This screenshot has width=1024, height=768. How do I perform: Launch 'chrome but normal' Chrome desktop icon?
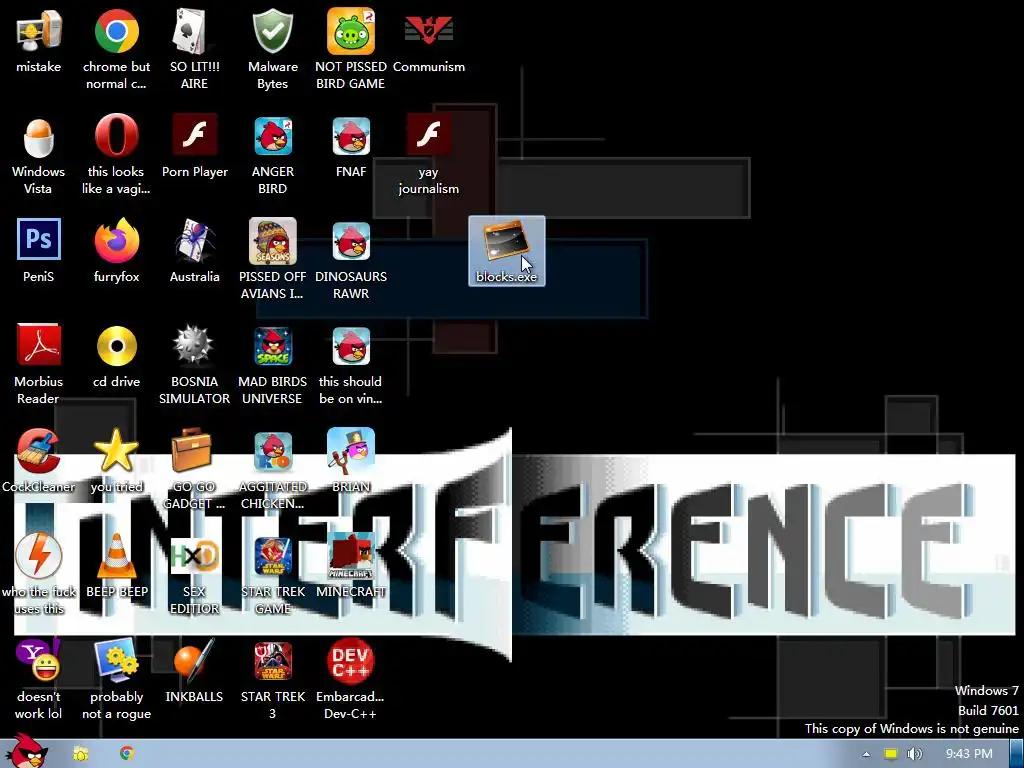click(116, 31)
